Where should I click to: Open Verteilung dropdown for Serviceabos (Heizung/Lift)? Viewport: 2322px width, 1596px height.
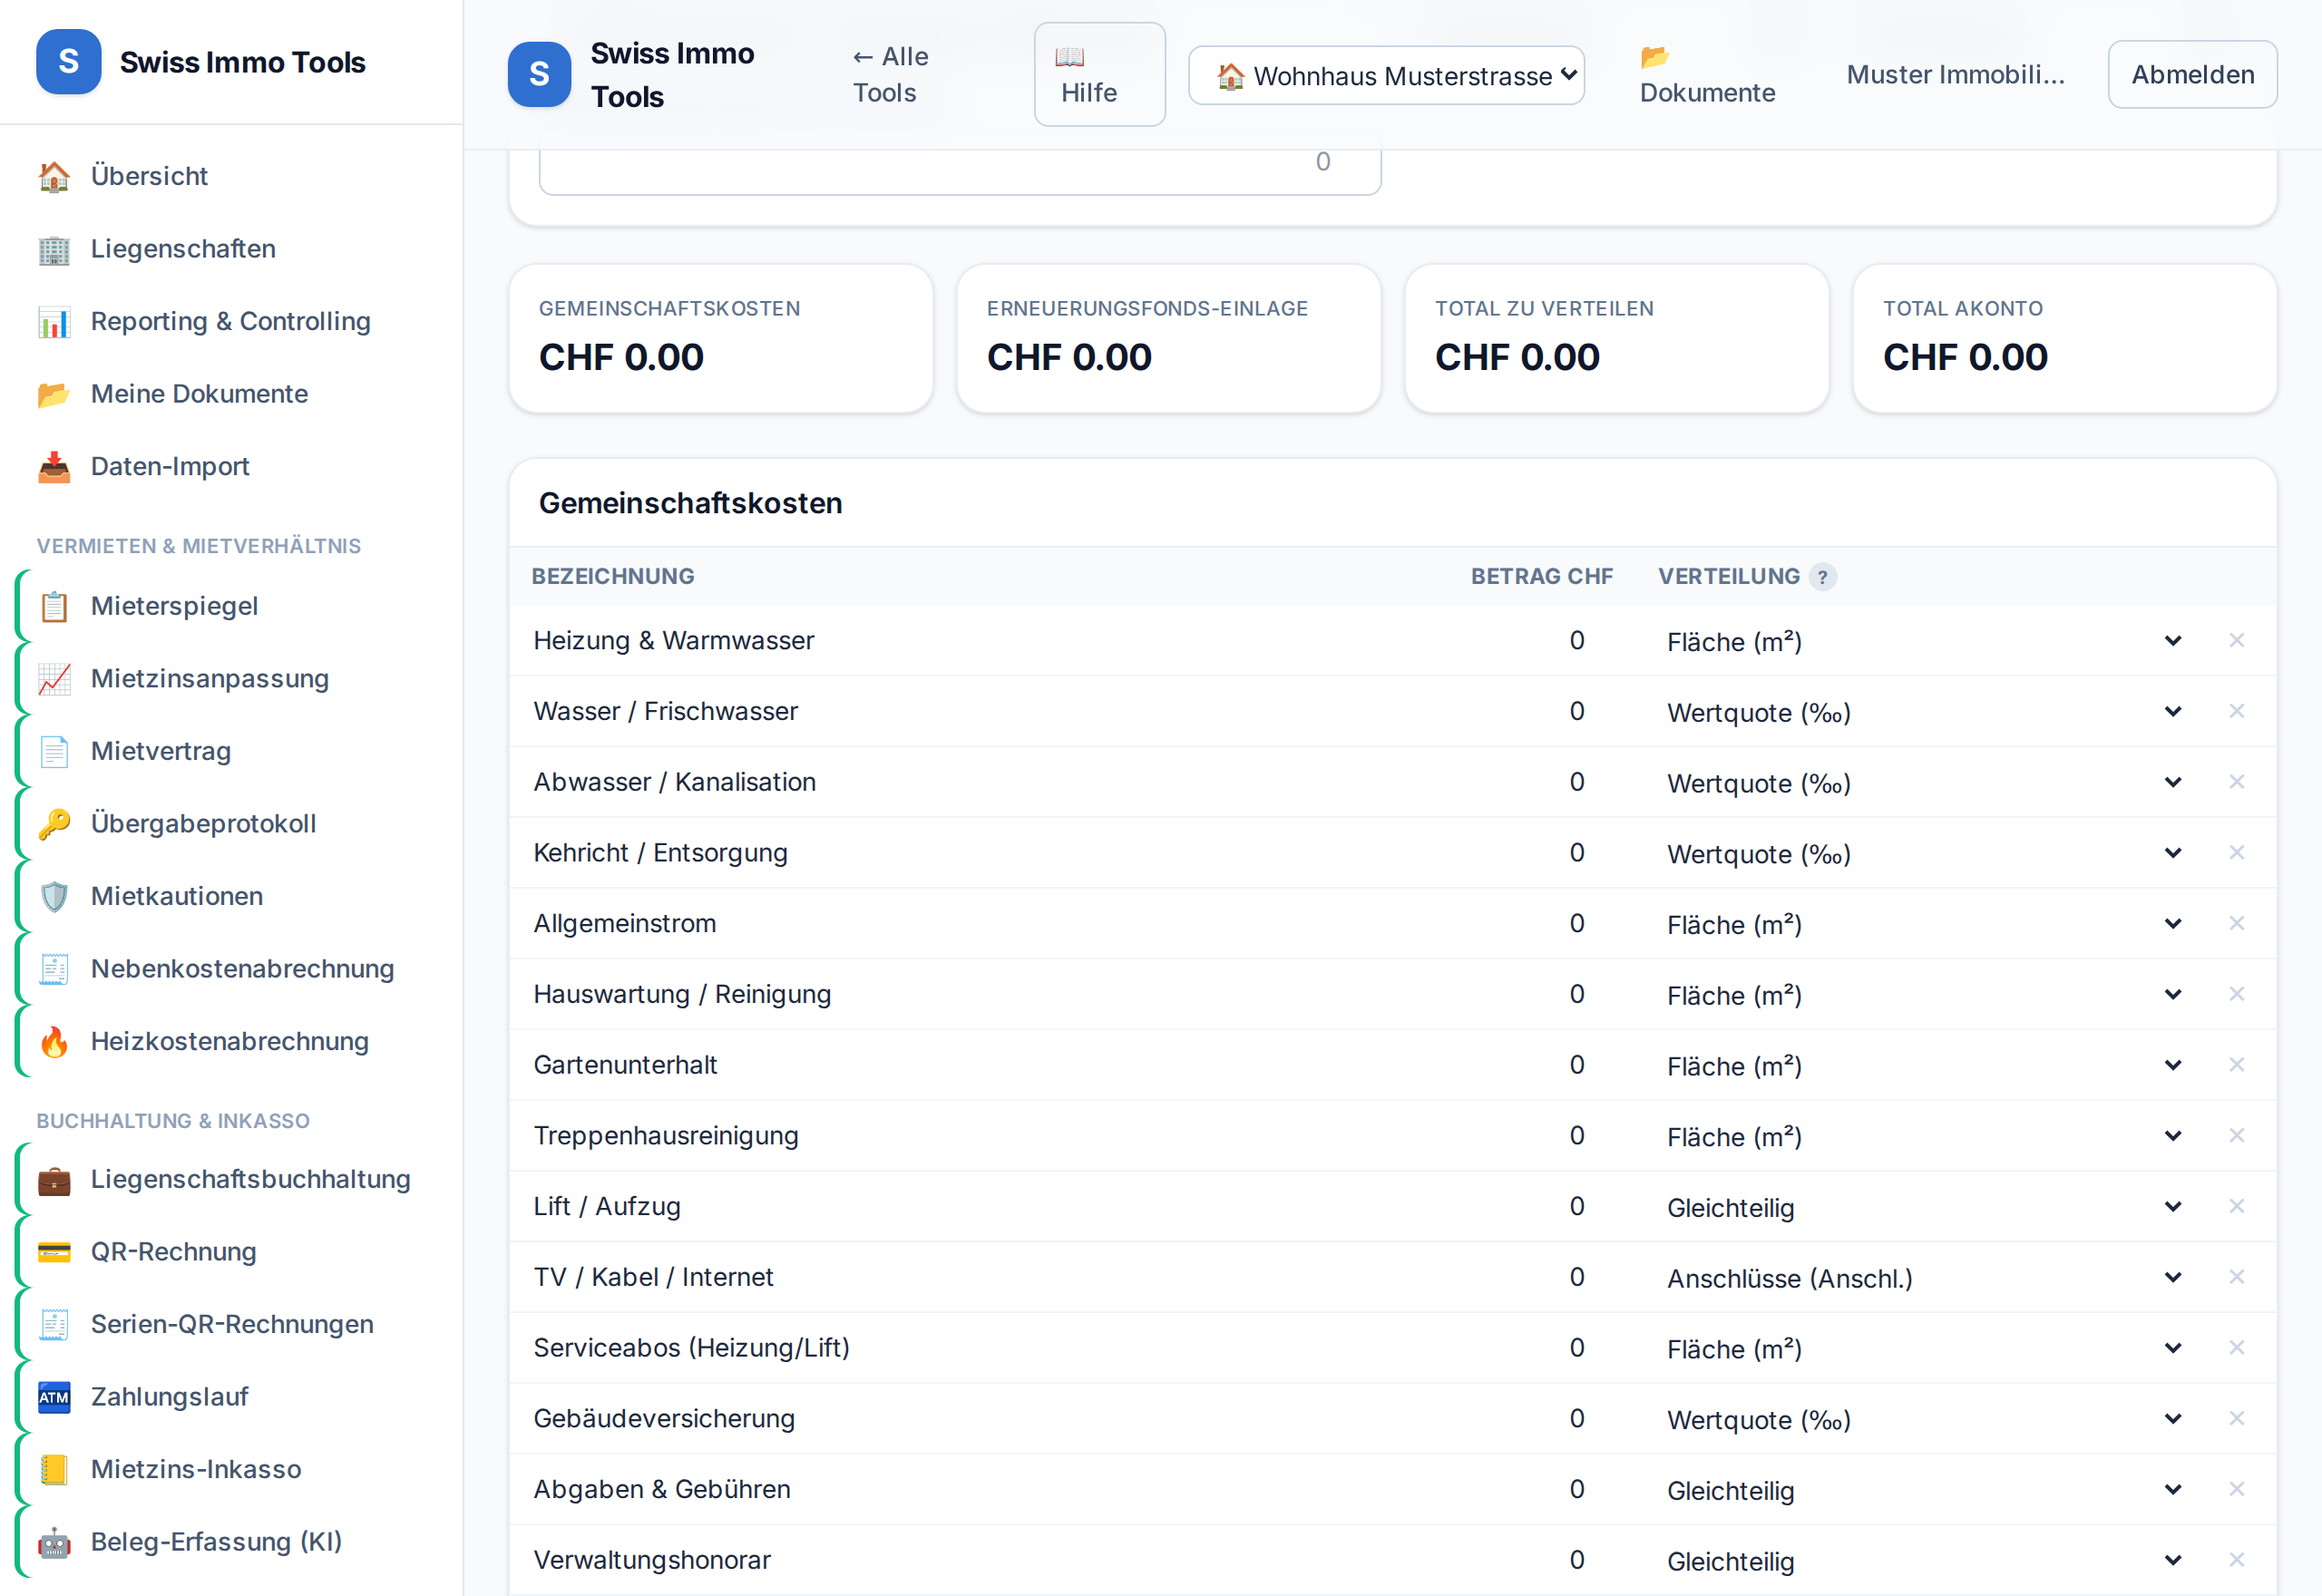1924,1348
